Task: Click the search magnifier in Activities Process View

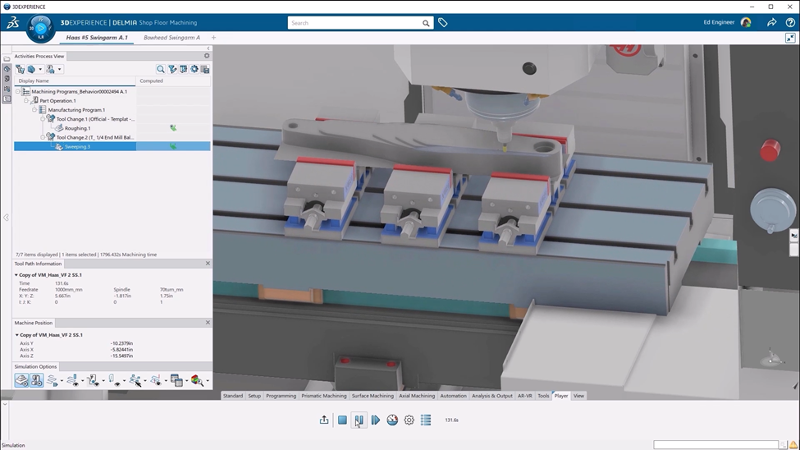Action: pyautogui.click(x=160, y=69)
